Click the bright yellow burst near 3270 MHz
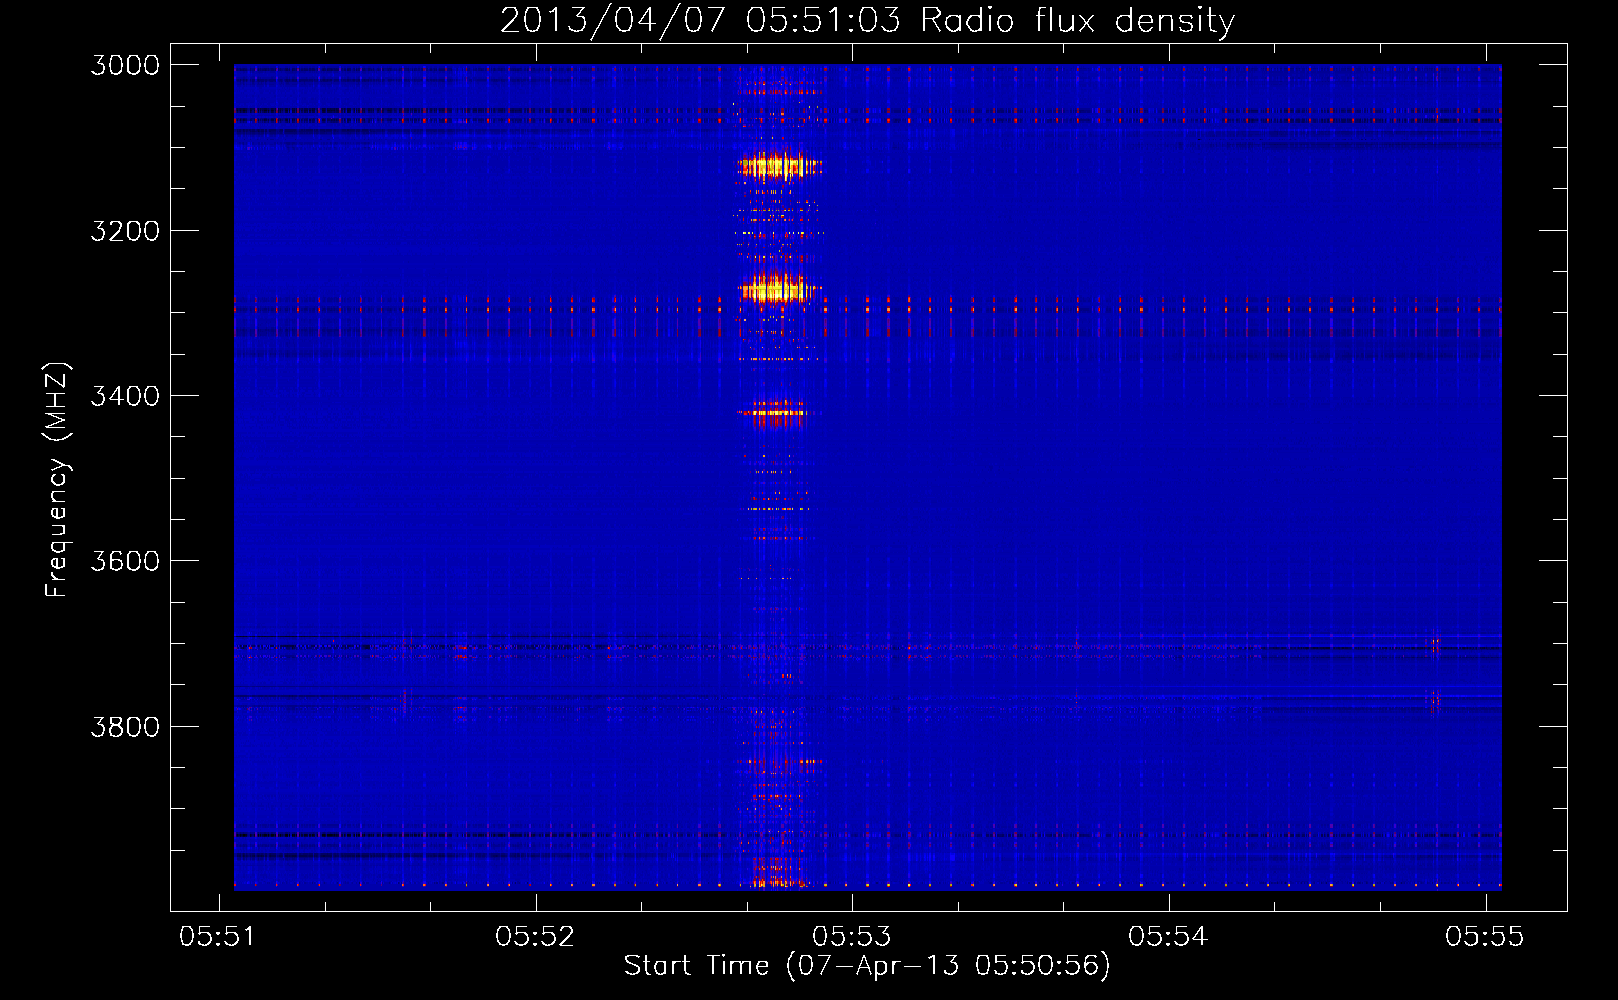Image resolution: width=1618 pixels, height=1000 pixels. (x=779, y=289)
